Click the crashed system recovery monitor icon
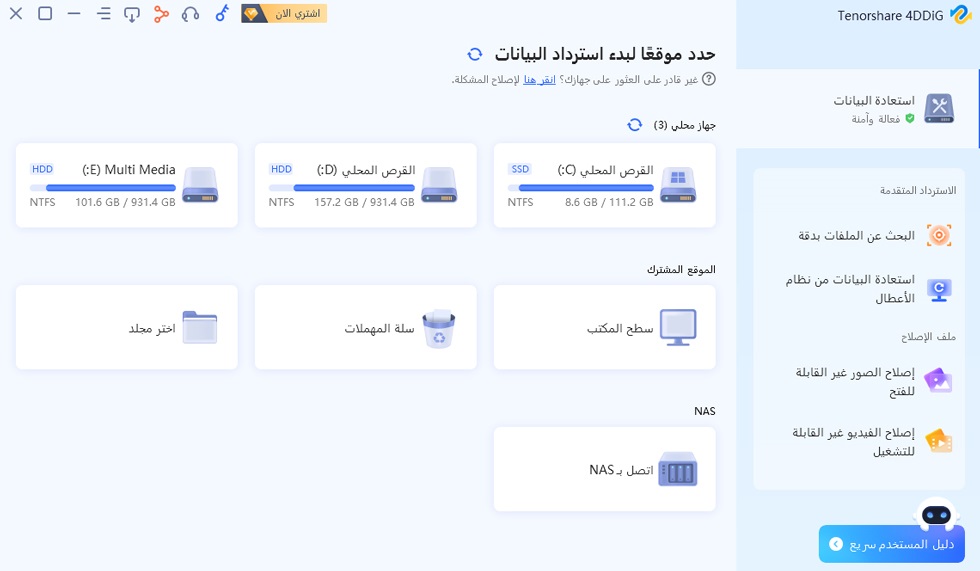The image size is (980, 571). tap(939, 290)
